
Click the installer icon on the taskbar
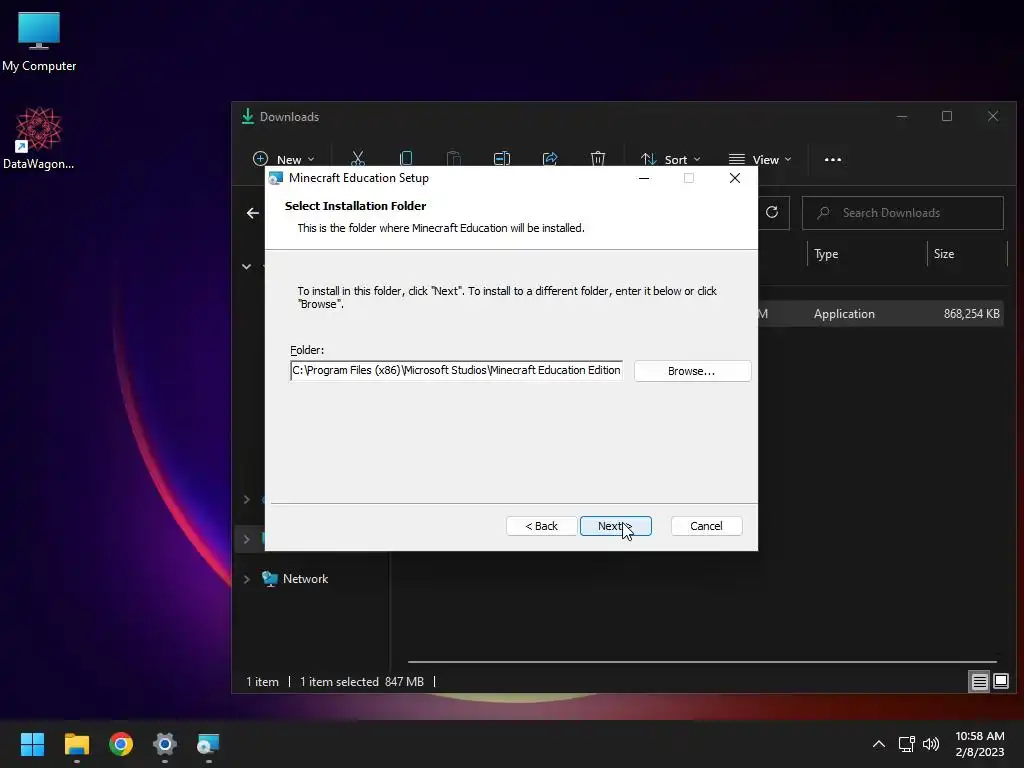pyautogui.click(x=208, y=744)
